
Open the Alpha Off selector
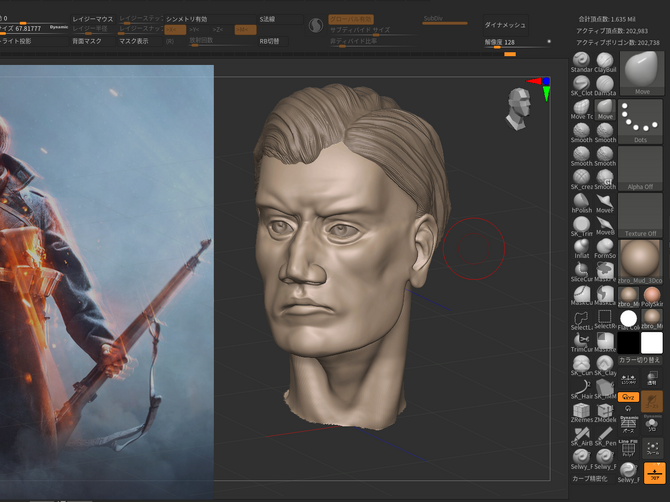641,168
